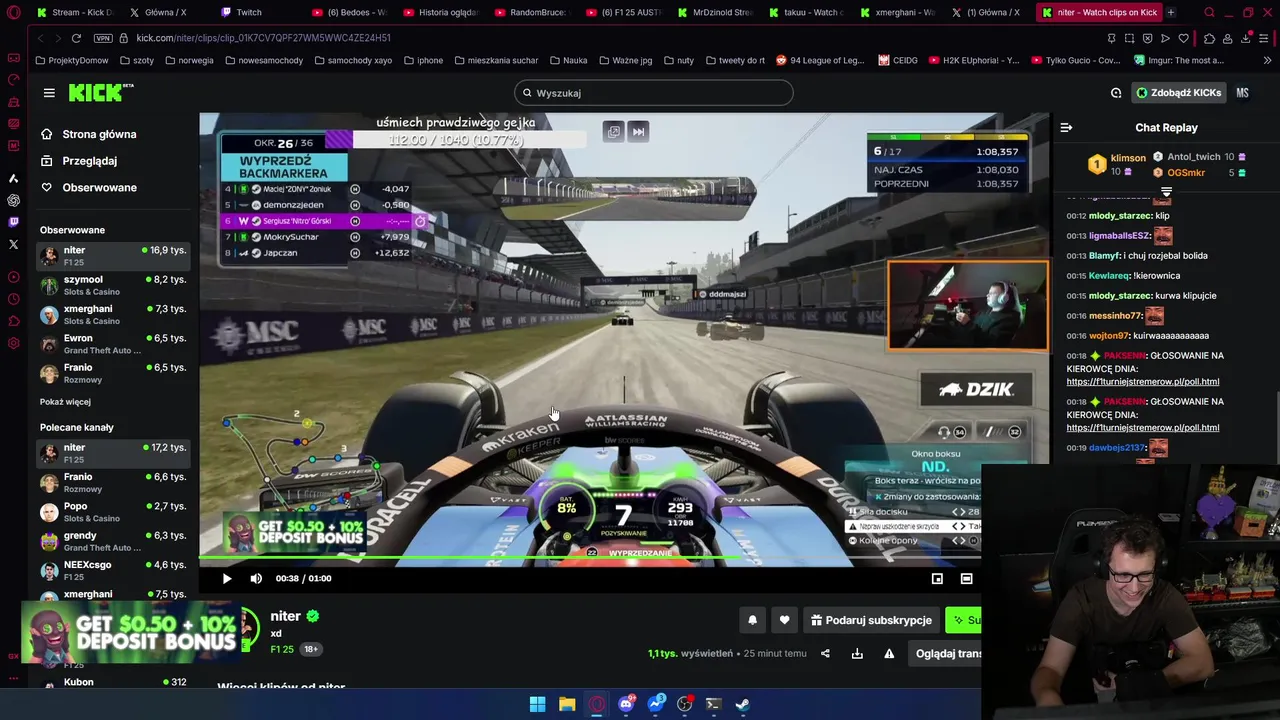The height and width of the screenshot is (720, 1280).
Task: Open Popo channel in recommended list
Action: (113, 512)
